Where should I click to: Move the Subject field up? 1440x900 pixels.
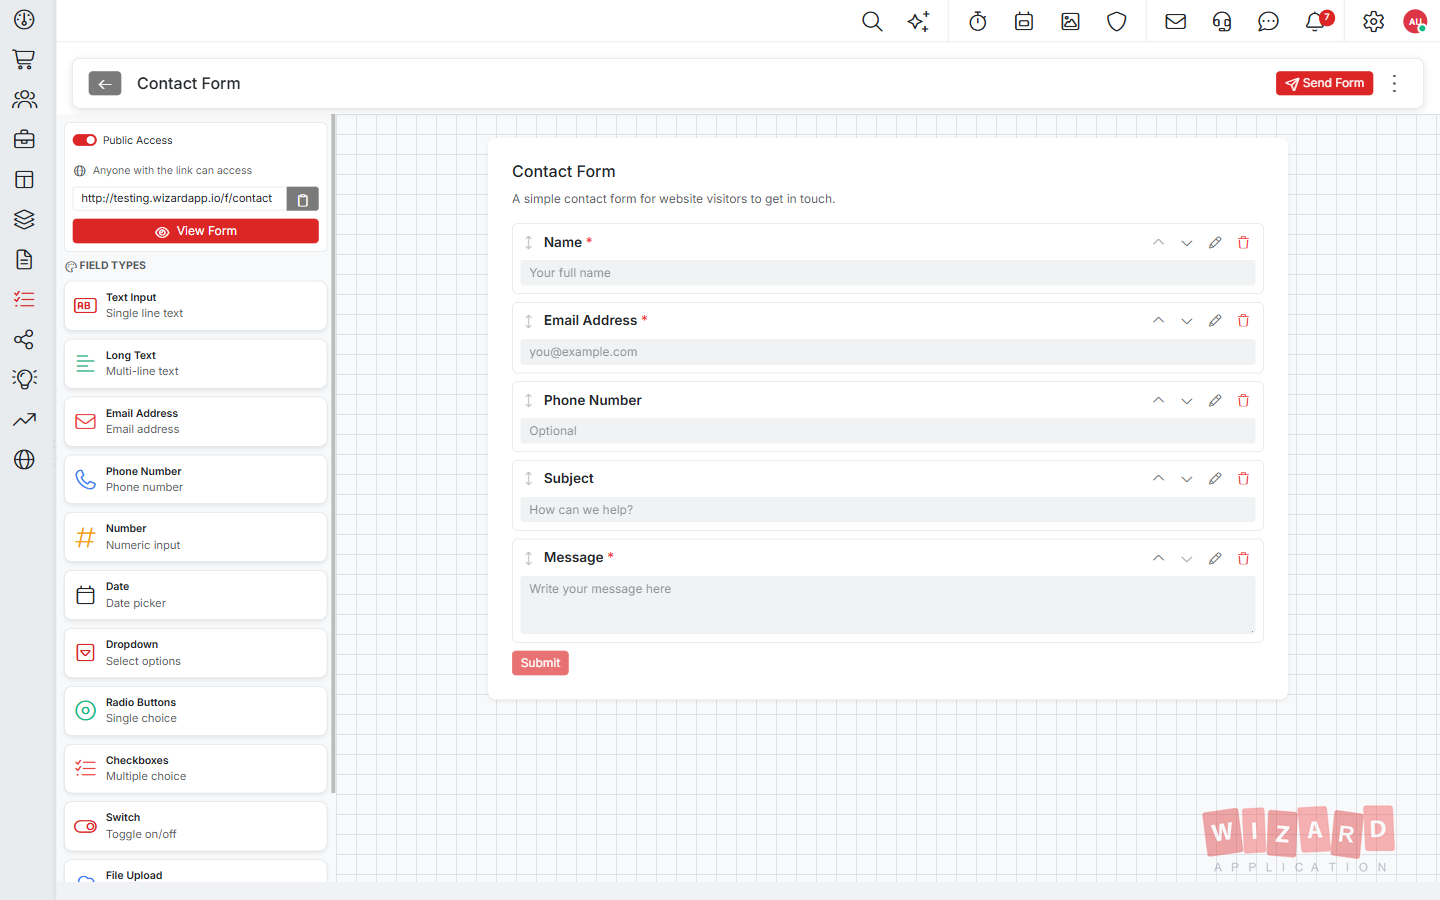point(1158,478)
